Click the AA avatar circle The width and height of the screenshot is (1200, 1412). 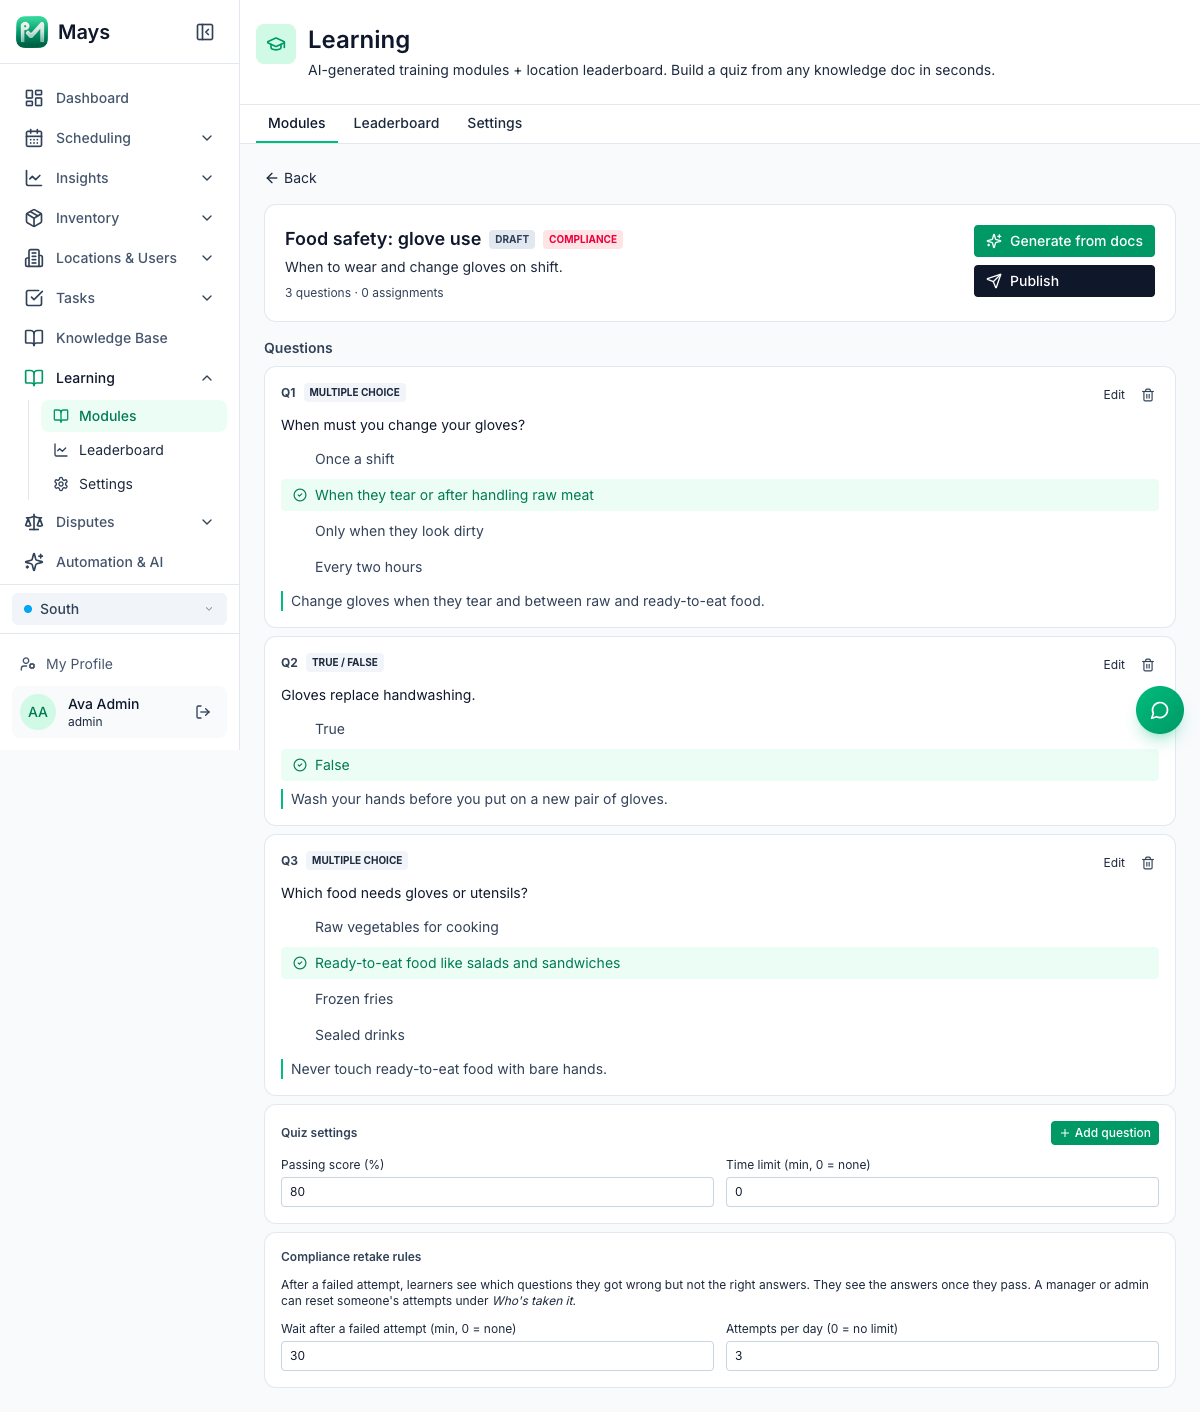[38, 712]
